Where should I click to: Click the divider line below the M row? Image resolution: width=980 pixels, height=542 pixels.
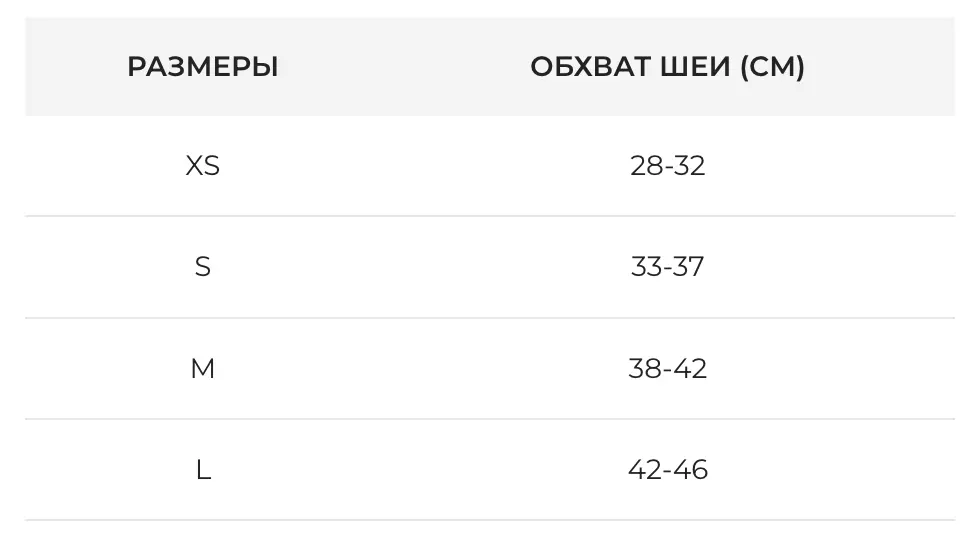490,419
